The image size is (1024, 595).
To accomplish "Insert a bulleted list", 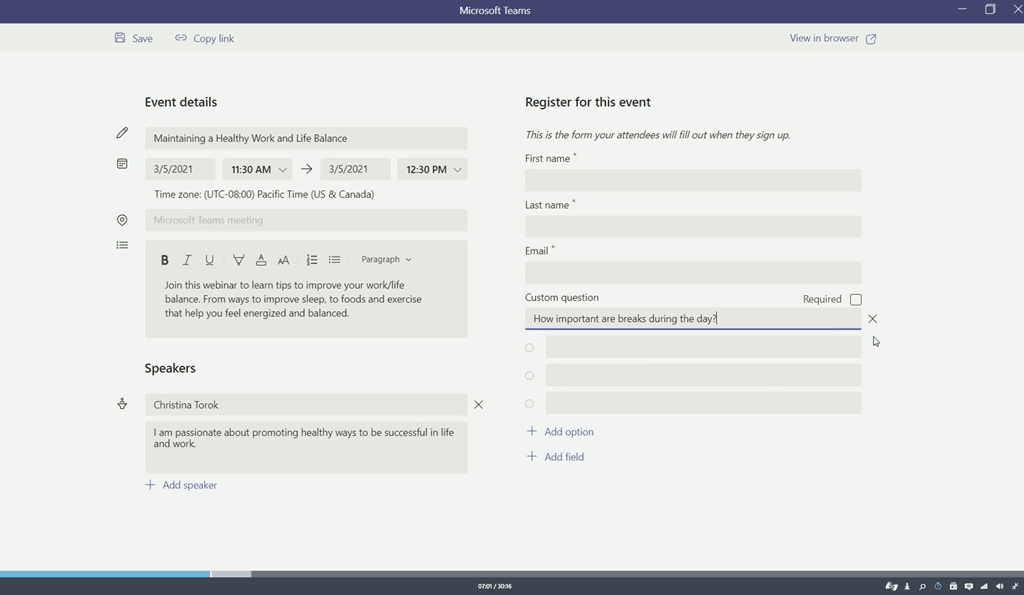I will (335, 260).
